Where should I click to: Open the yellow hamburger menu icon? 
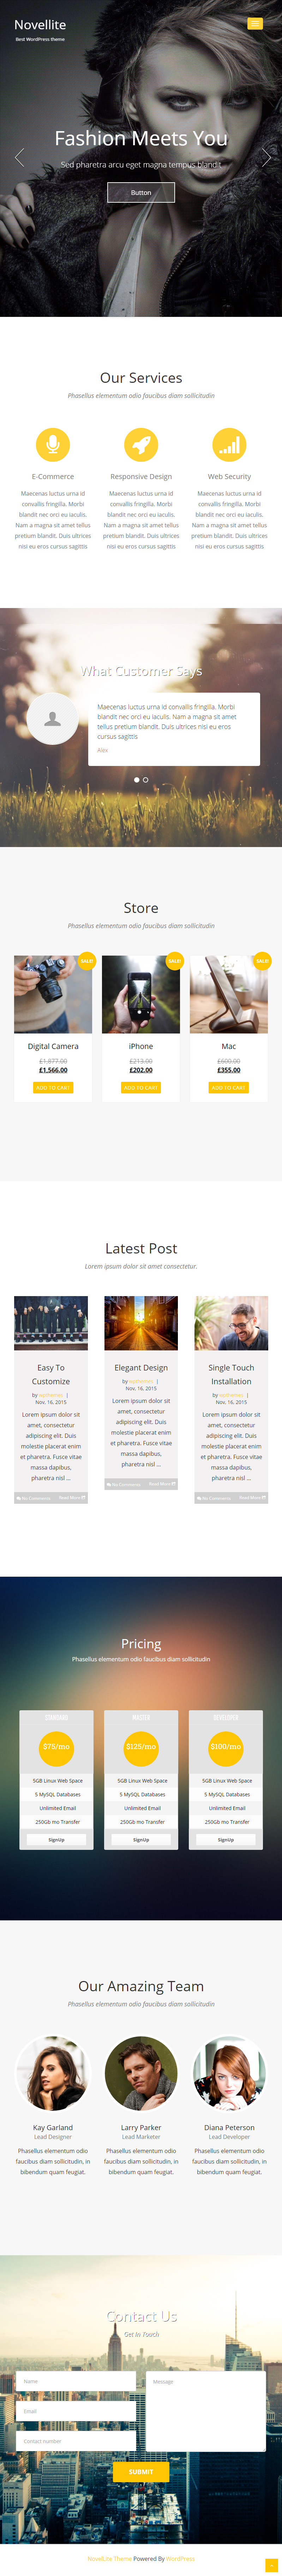click(255, 23)
